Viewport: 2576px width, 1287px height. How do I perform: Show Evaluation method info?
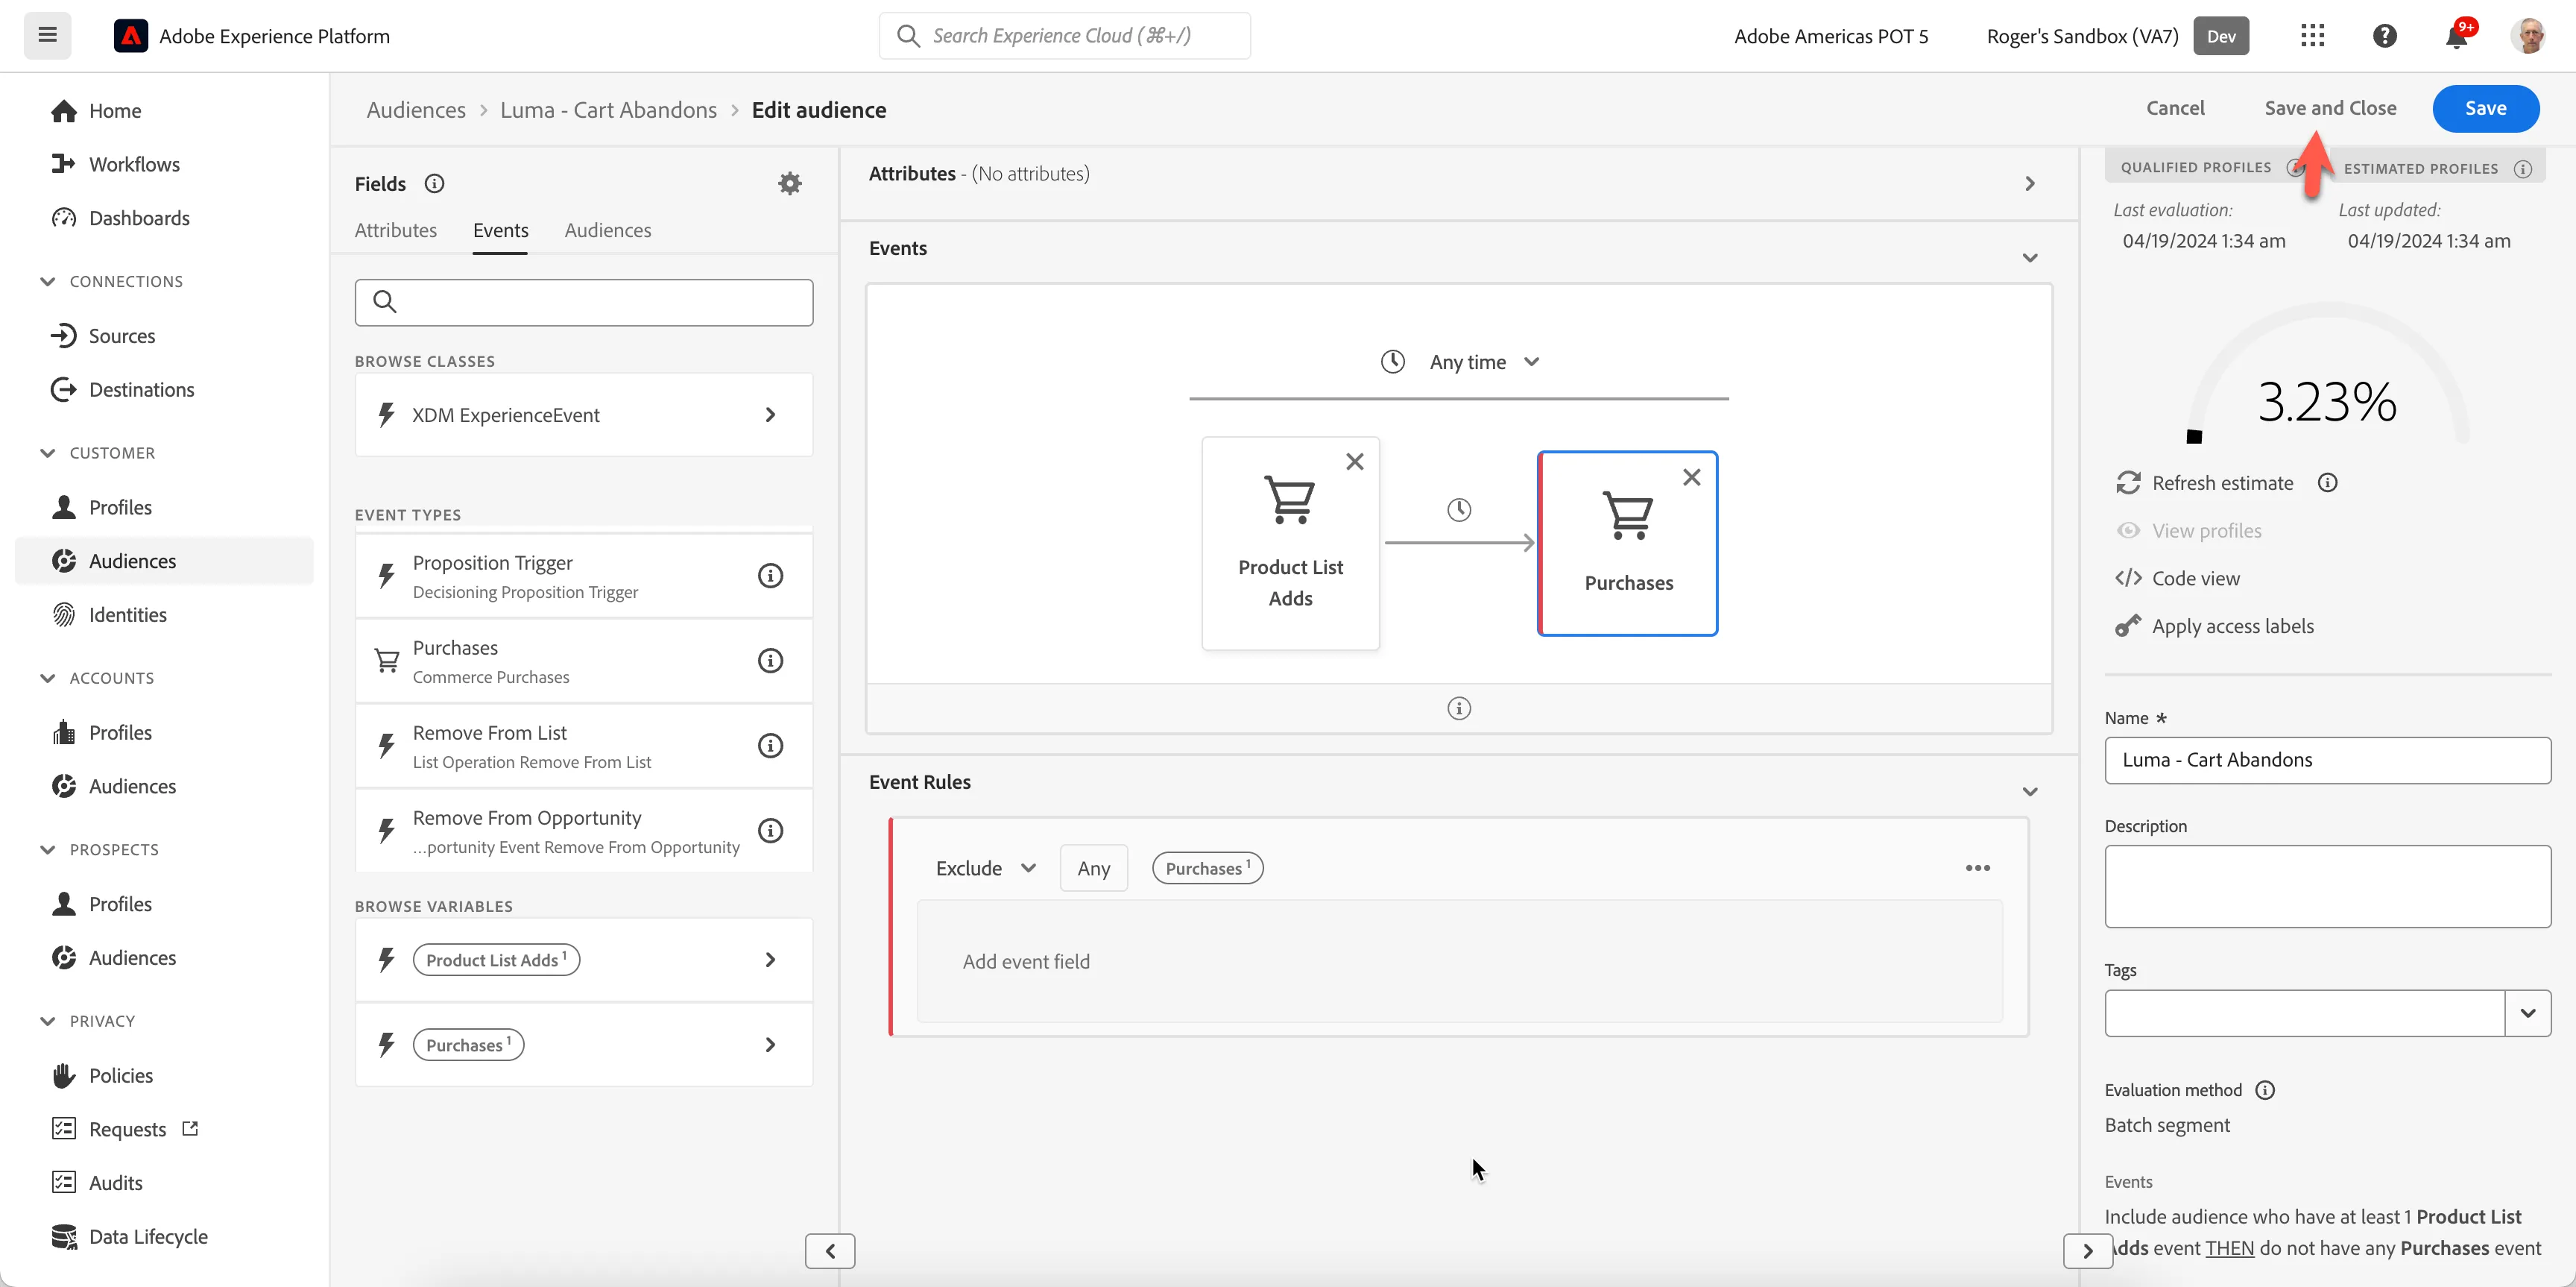[2265, 1090]
